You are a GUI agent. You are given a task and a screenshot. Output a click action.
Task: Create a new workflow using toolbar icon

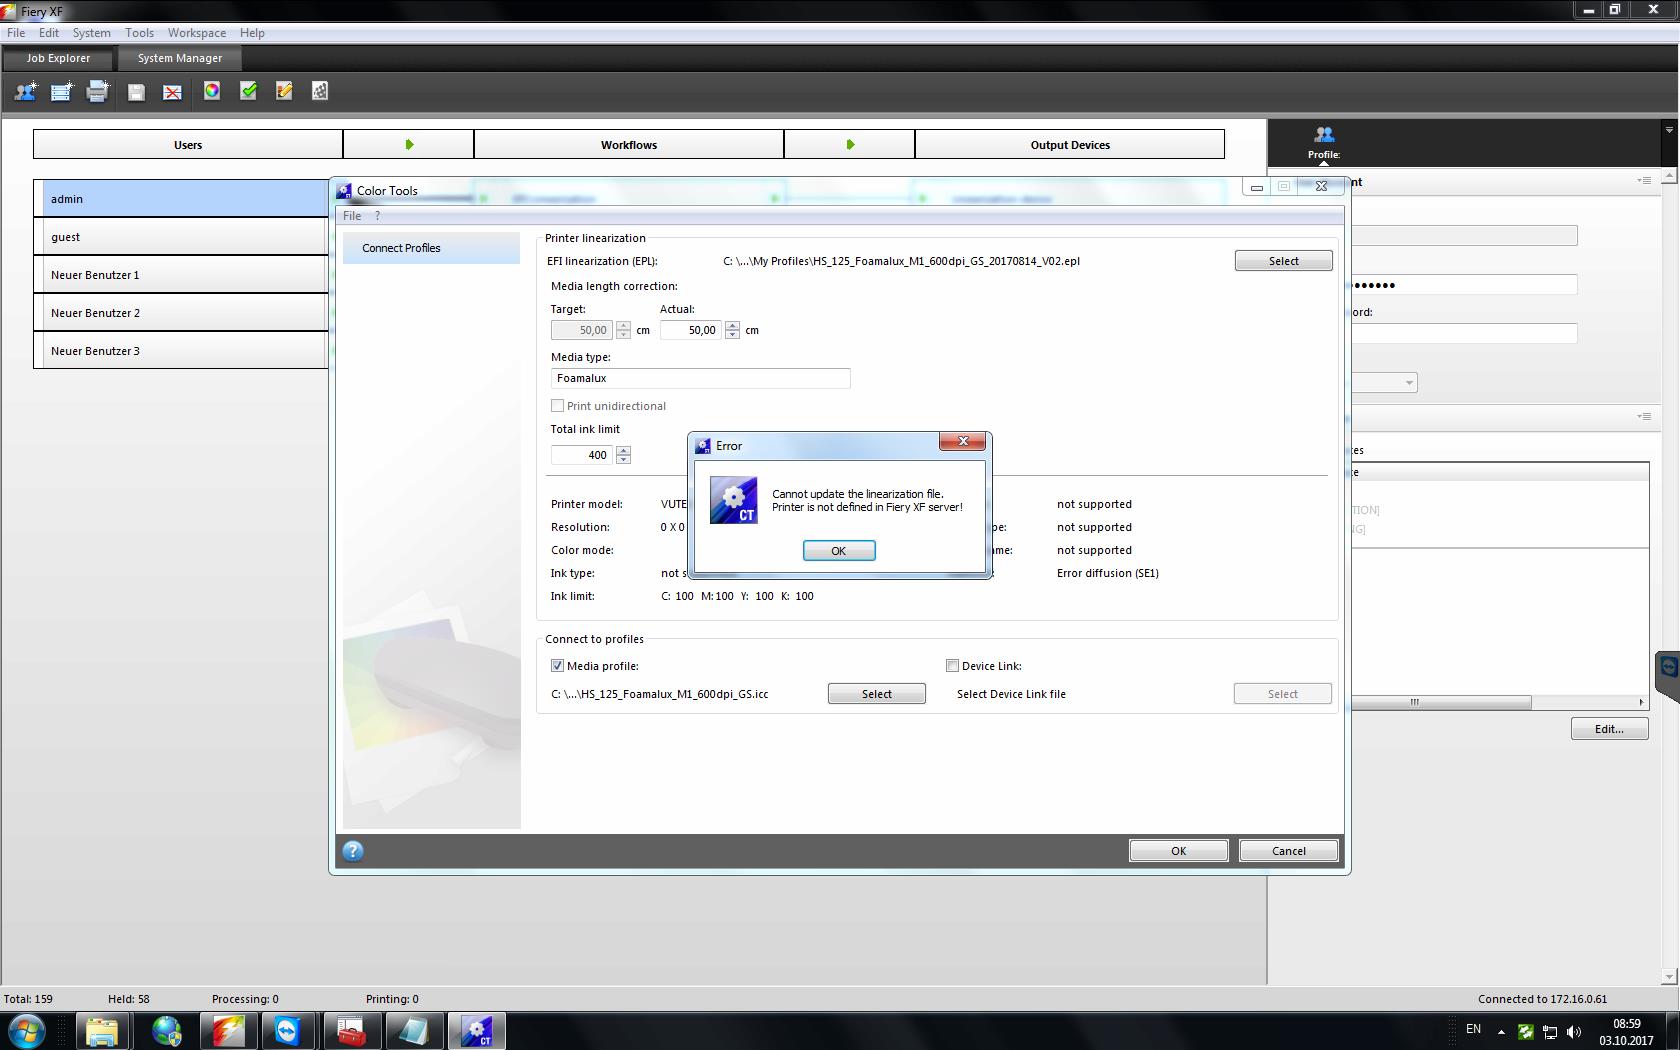(61, 91)
